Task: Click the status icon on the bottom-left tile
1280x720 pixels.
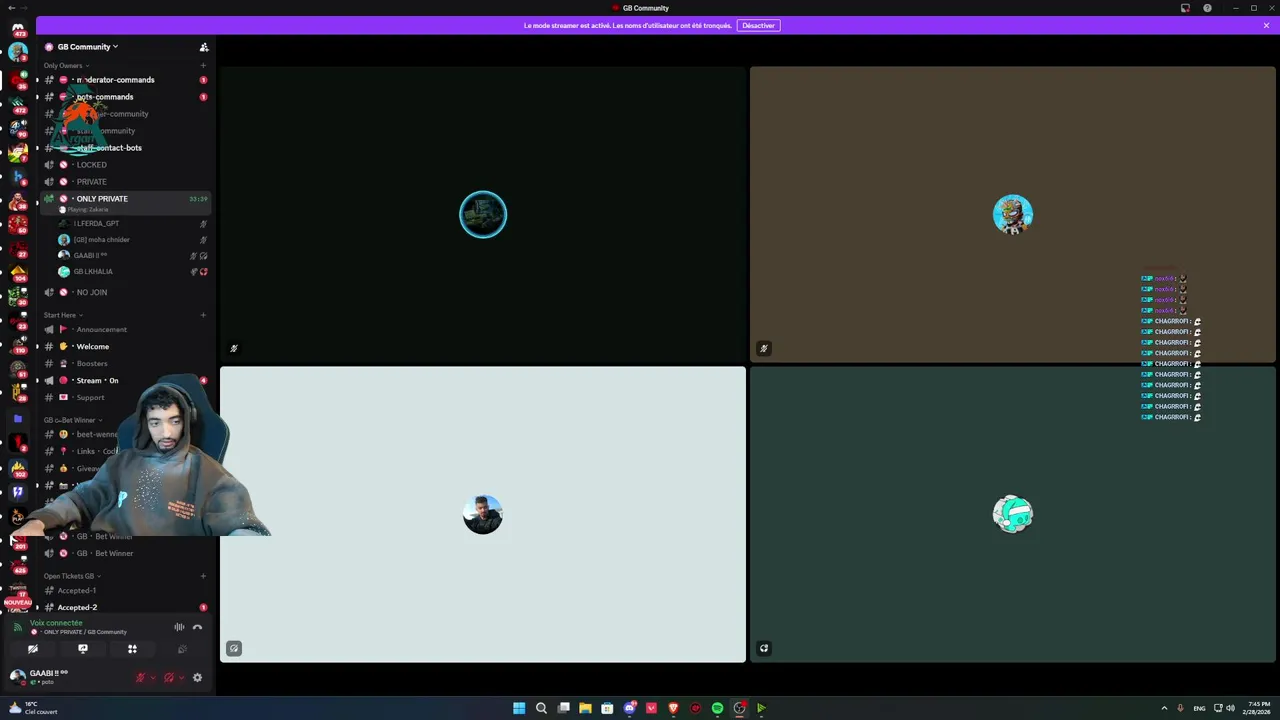Action: tap(234, 649)
